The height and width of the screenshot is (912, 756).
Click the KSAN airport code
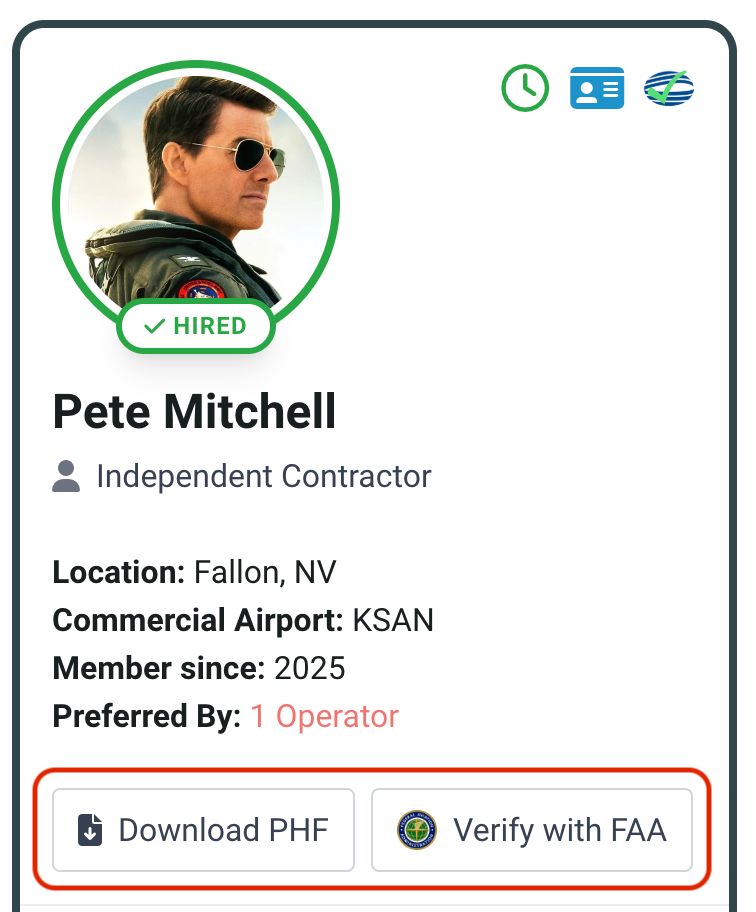[x=393, y=620]
